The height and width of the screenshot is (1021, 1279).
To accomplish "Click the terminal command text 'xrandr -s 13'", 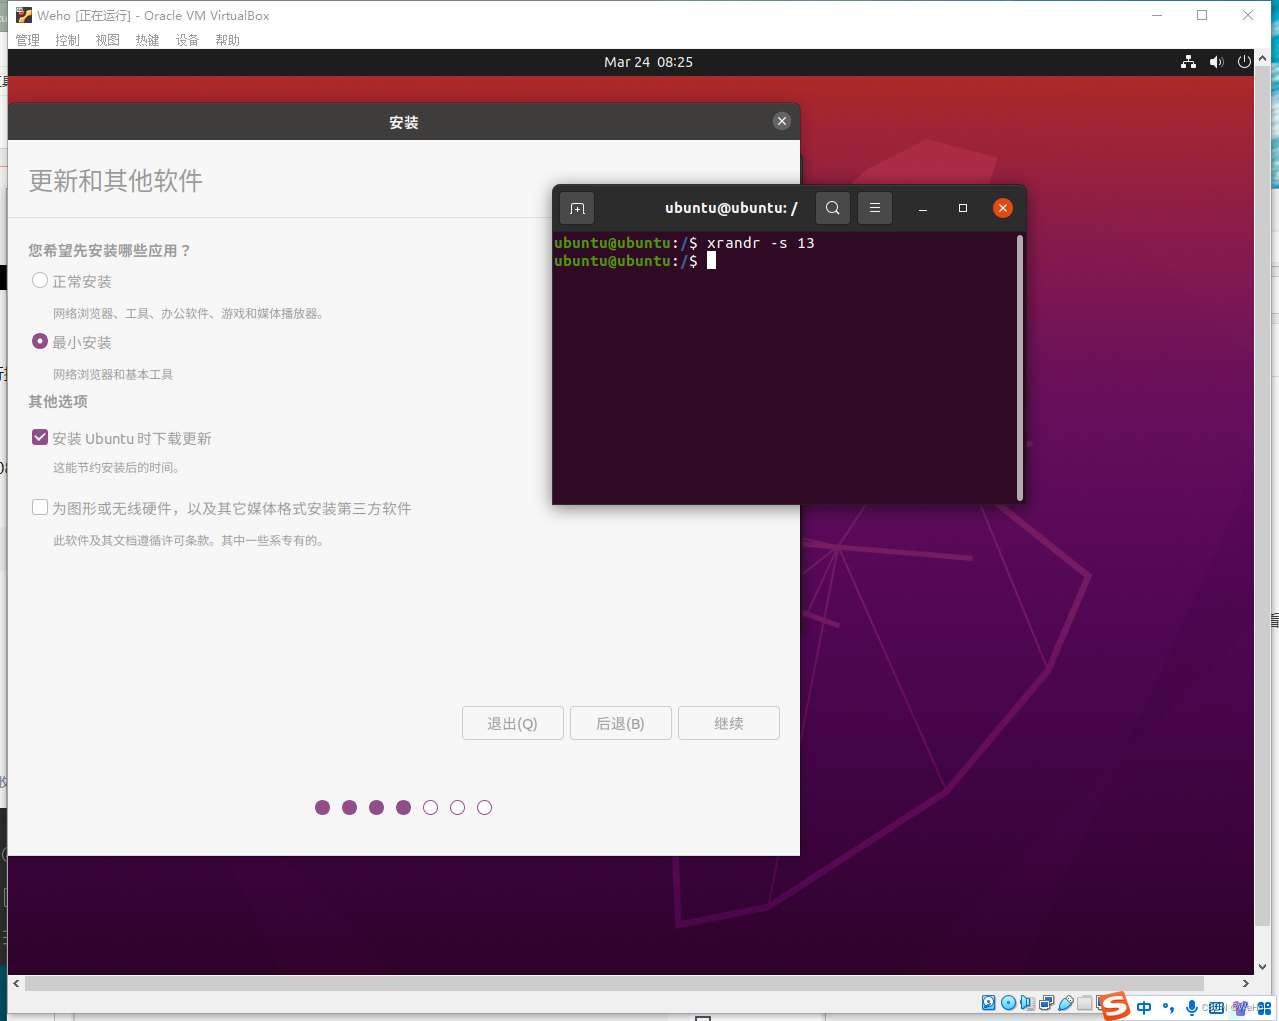I will point(760,243).
